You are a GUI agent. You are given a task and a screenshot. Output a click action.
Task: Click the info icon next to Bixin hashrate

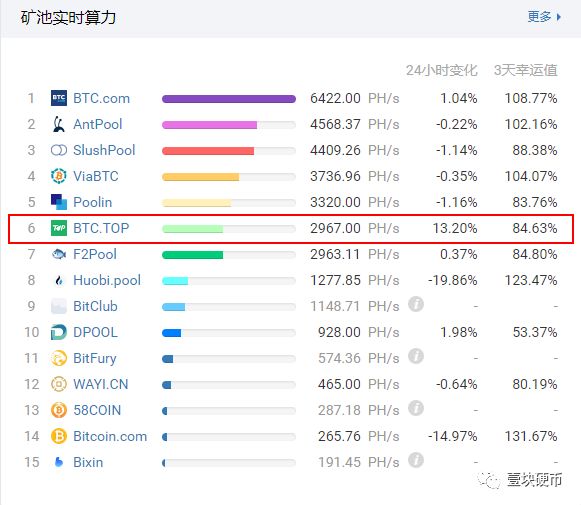(416, 460)
